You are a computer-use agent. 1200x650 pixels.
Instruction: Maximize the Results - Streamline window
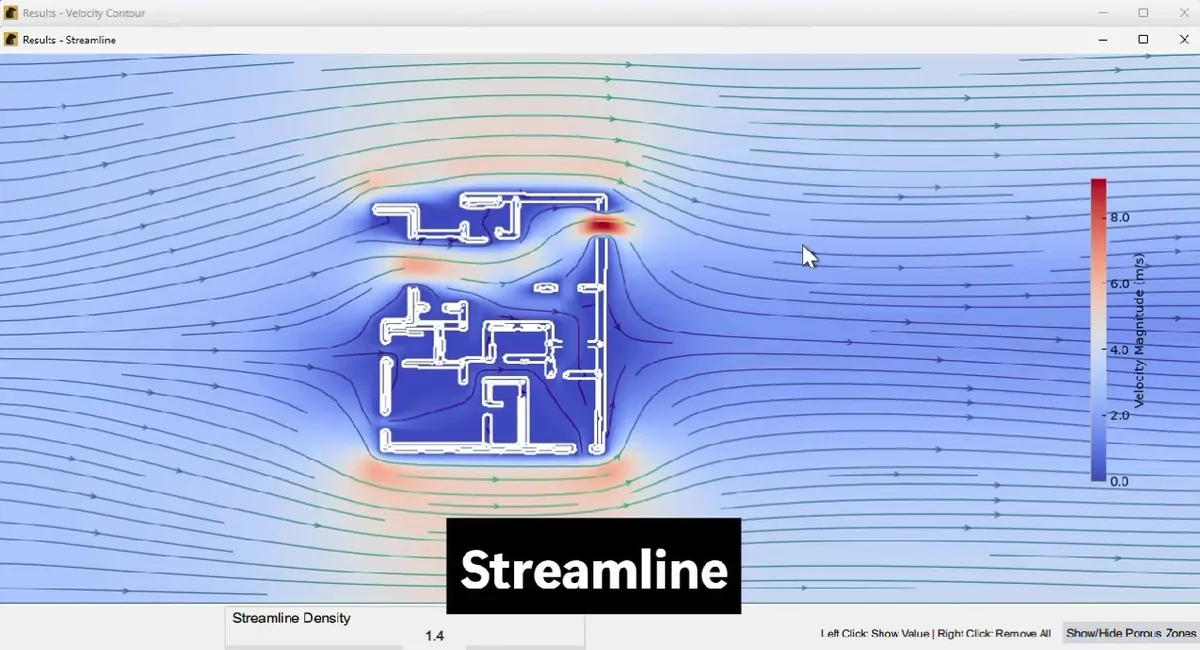(x=1143, y=40)
